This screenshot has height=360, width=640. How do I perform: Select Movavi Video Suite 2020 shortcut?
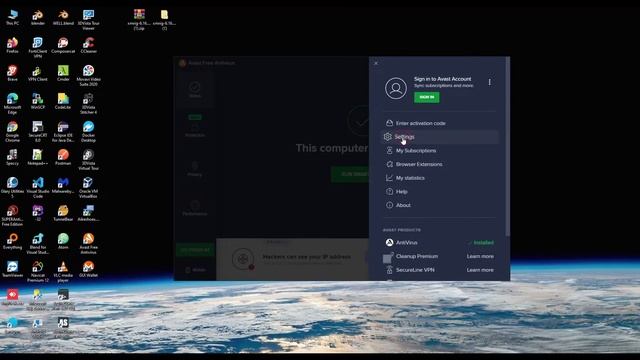click(89, 76)
